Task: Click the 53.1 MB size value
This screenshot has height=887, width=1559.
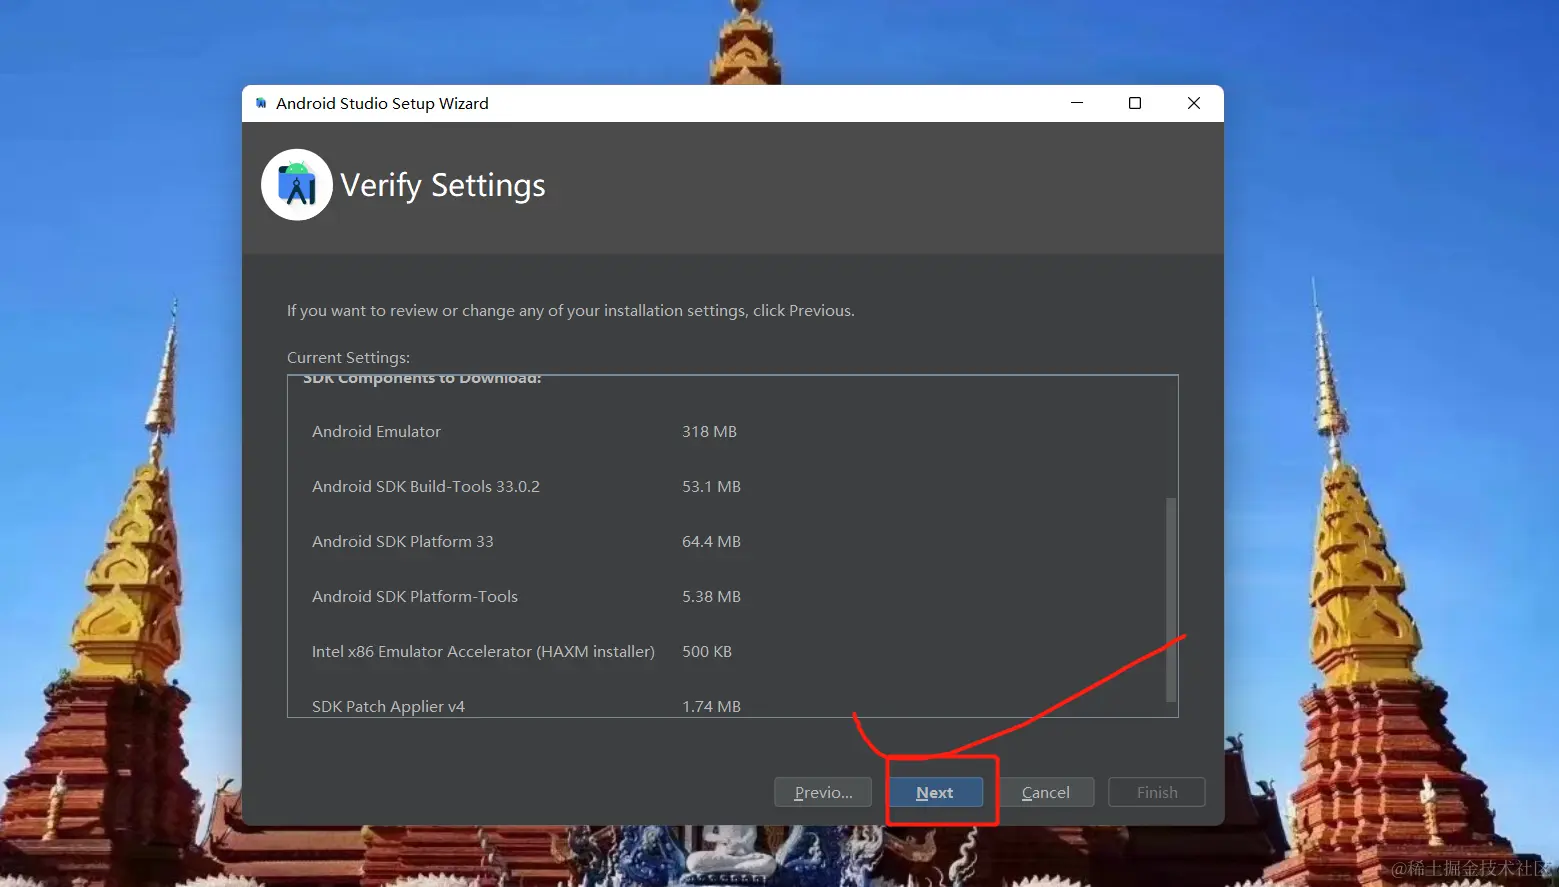Action: point(711,486)
